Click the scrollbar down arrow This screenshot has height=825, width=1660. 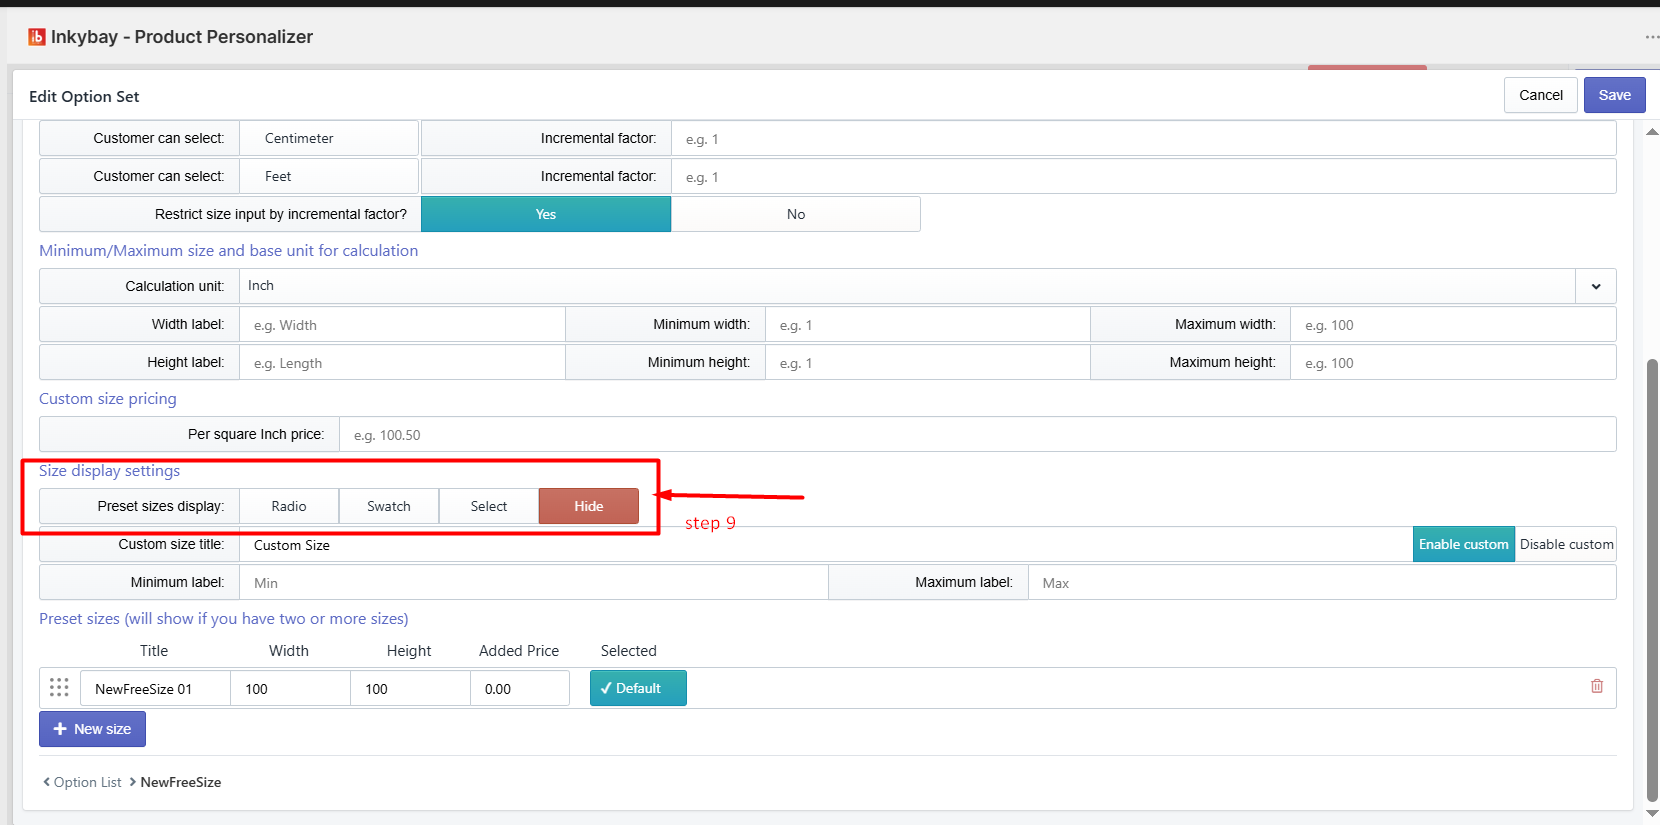(1652, 814)
